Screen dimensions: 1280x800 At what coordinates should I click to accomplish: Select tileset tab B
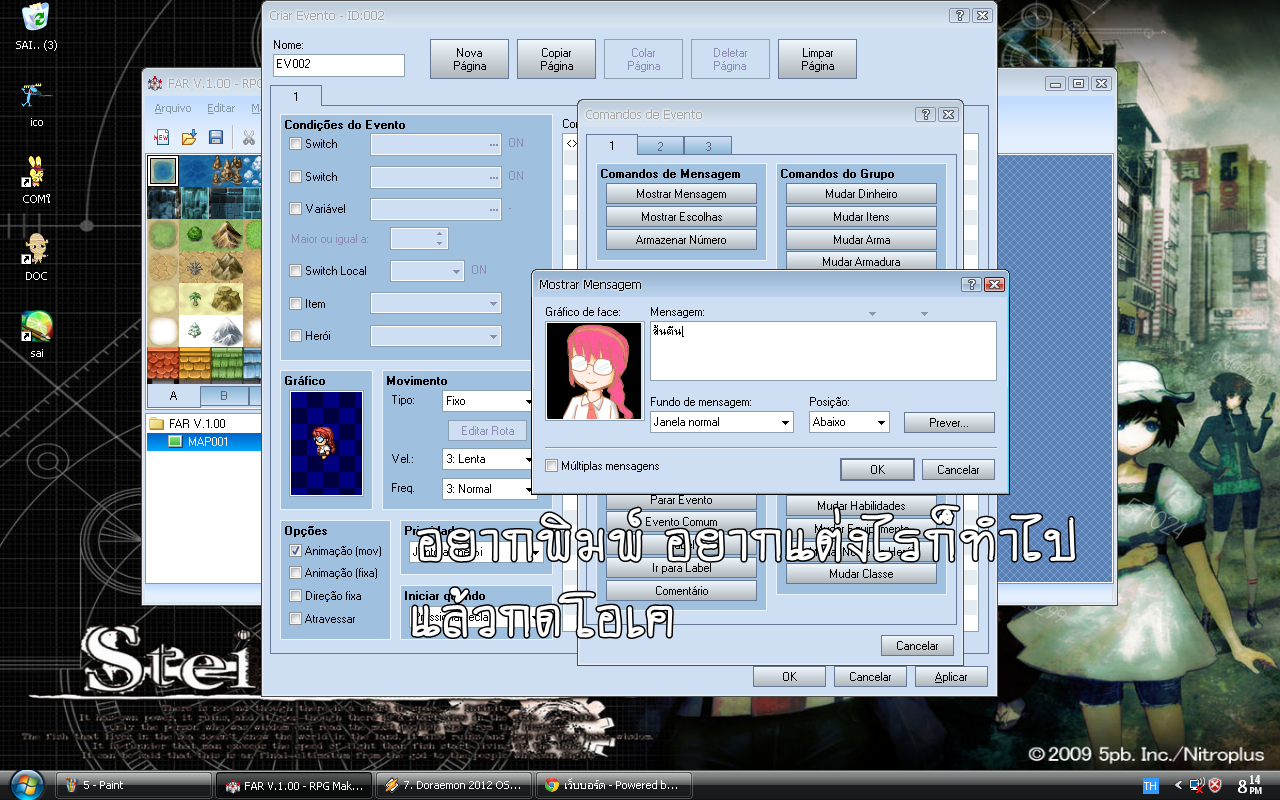(x=224, y=396)
